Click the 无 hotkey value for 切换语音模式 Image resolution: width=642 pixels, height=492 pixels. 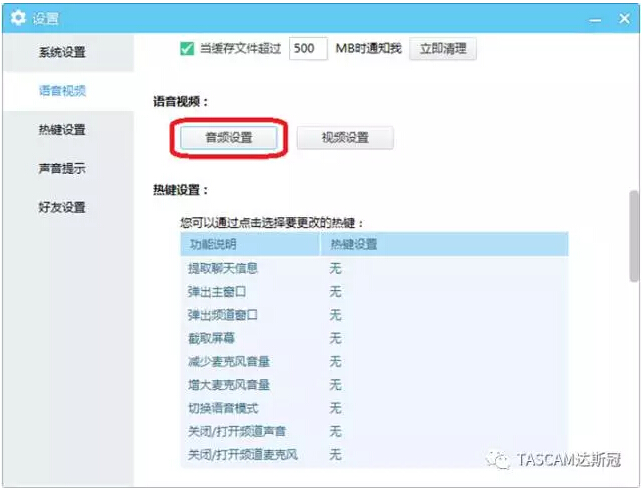335,408
